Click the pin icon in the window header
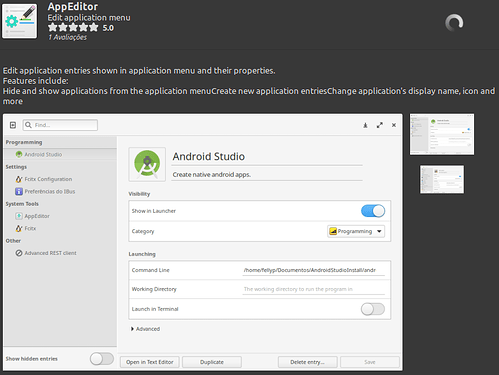The width and height of the screenshot is (499, 375). [365, 125]
